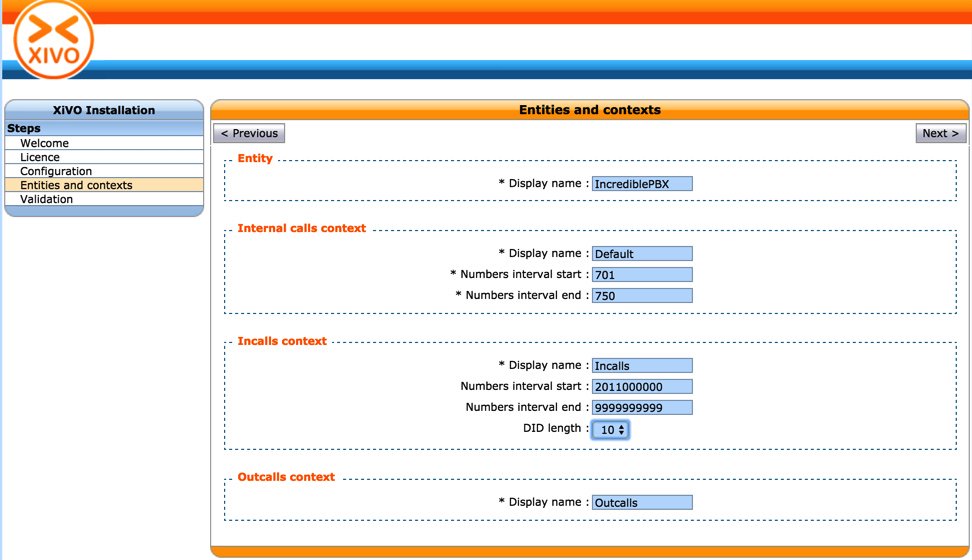
Task: Focus internal Numbers interval start field 701
Action: (642, 275)
